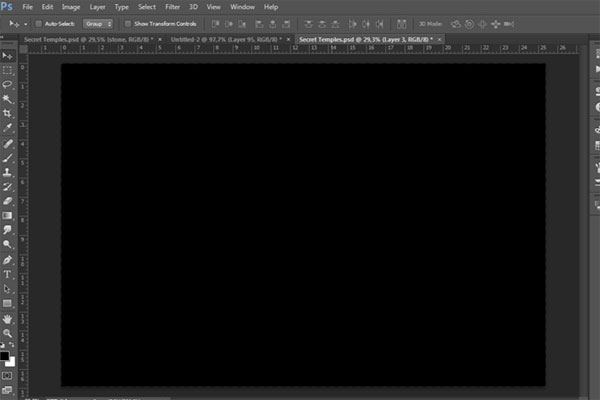This screenshot has height=400, width=600.
Task: Select the Rectangular Marquee tool
Action: [8, 71]
